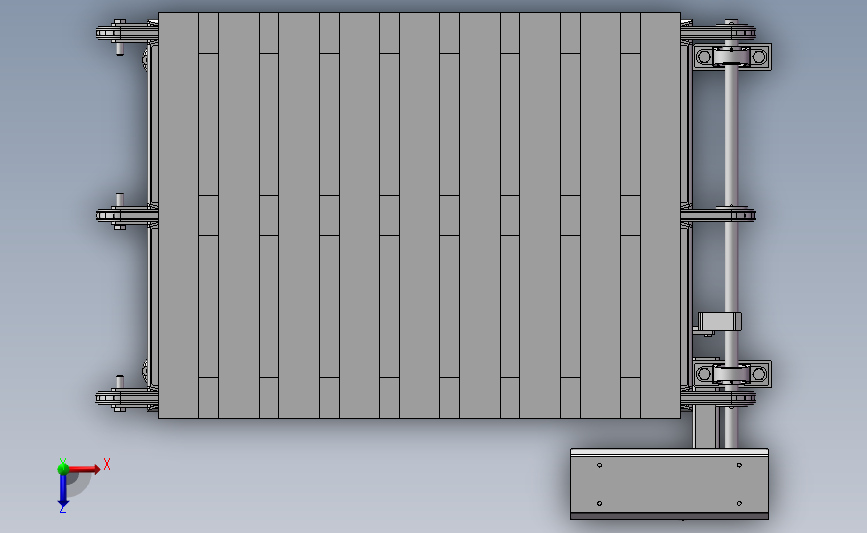Select the bottom-left idler chain assembly

pos(127,397)
